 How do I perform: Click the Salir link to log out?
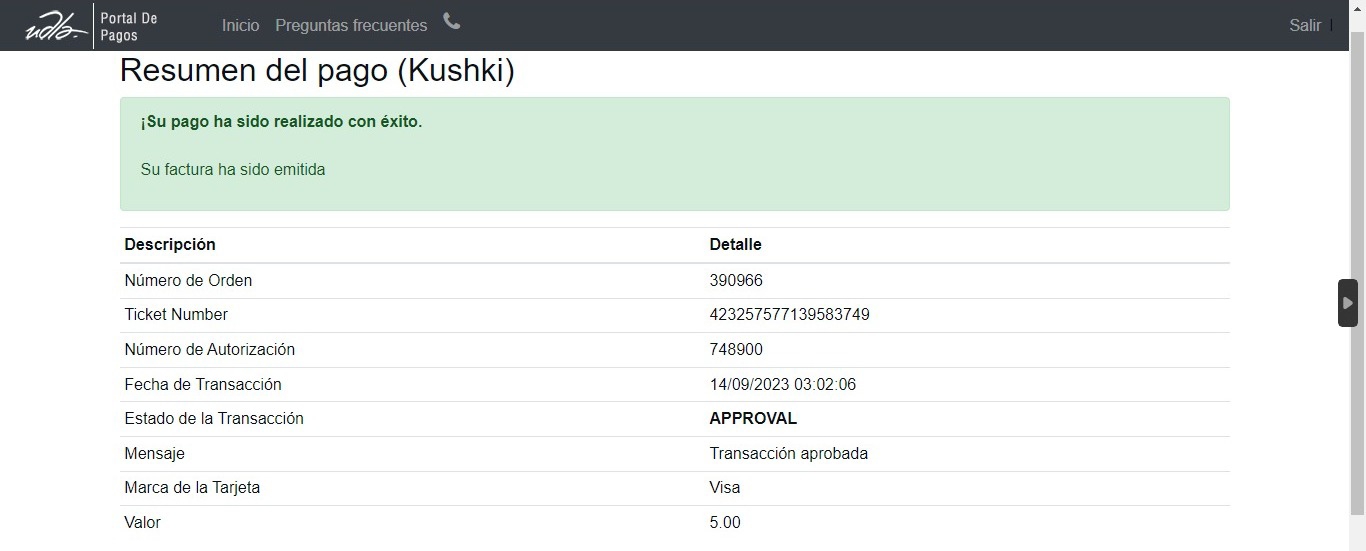(1305, 26)
